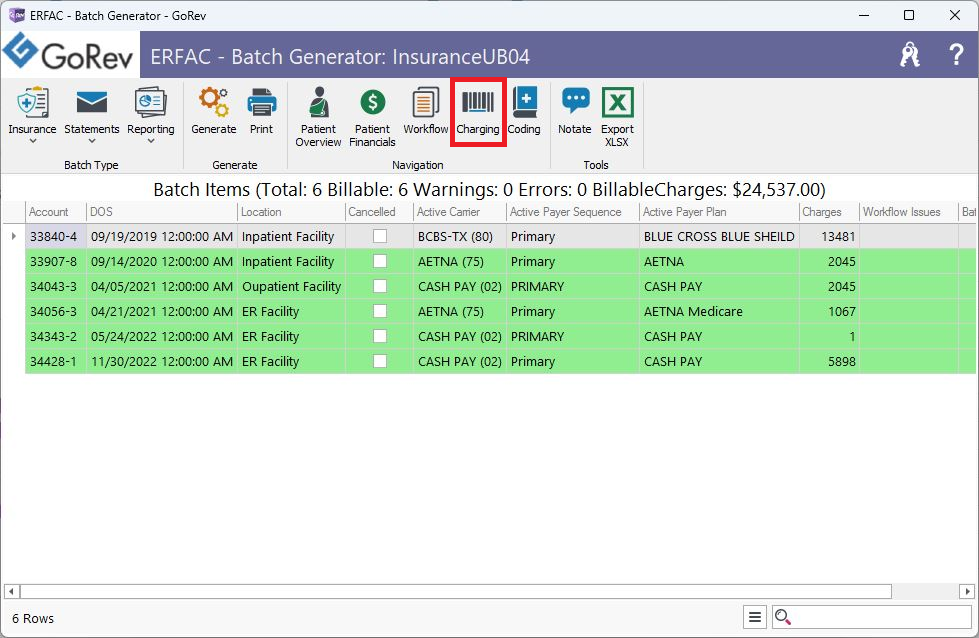This screenshot has width=979, height=638.
Task: Sort by the Cancelled column header
Action: 379,212
